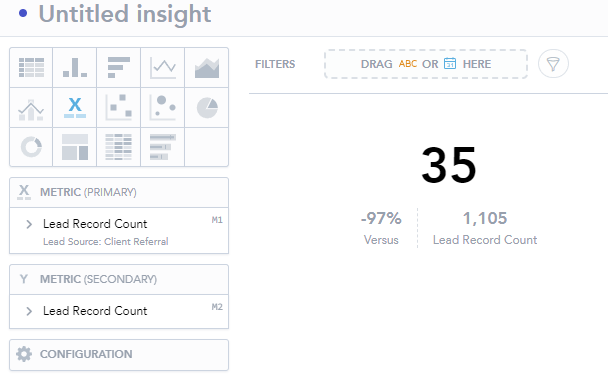
Task: Select the Stacked area chart icon
Action: click(x=207, y=67)
